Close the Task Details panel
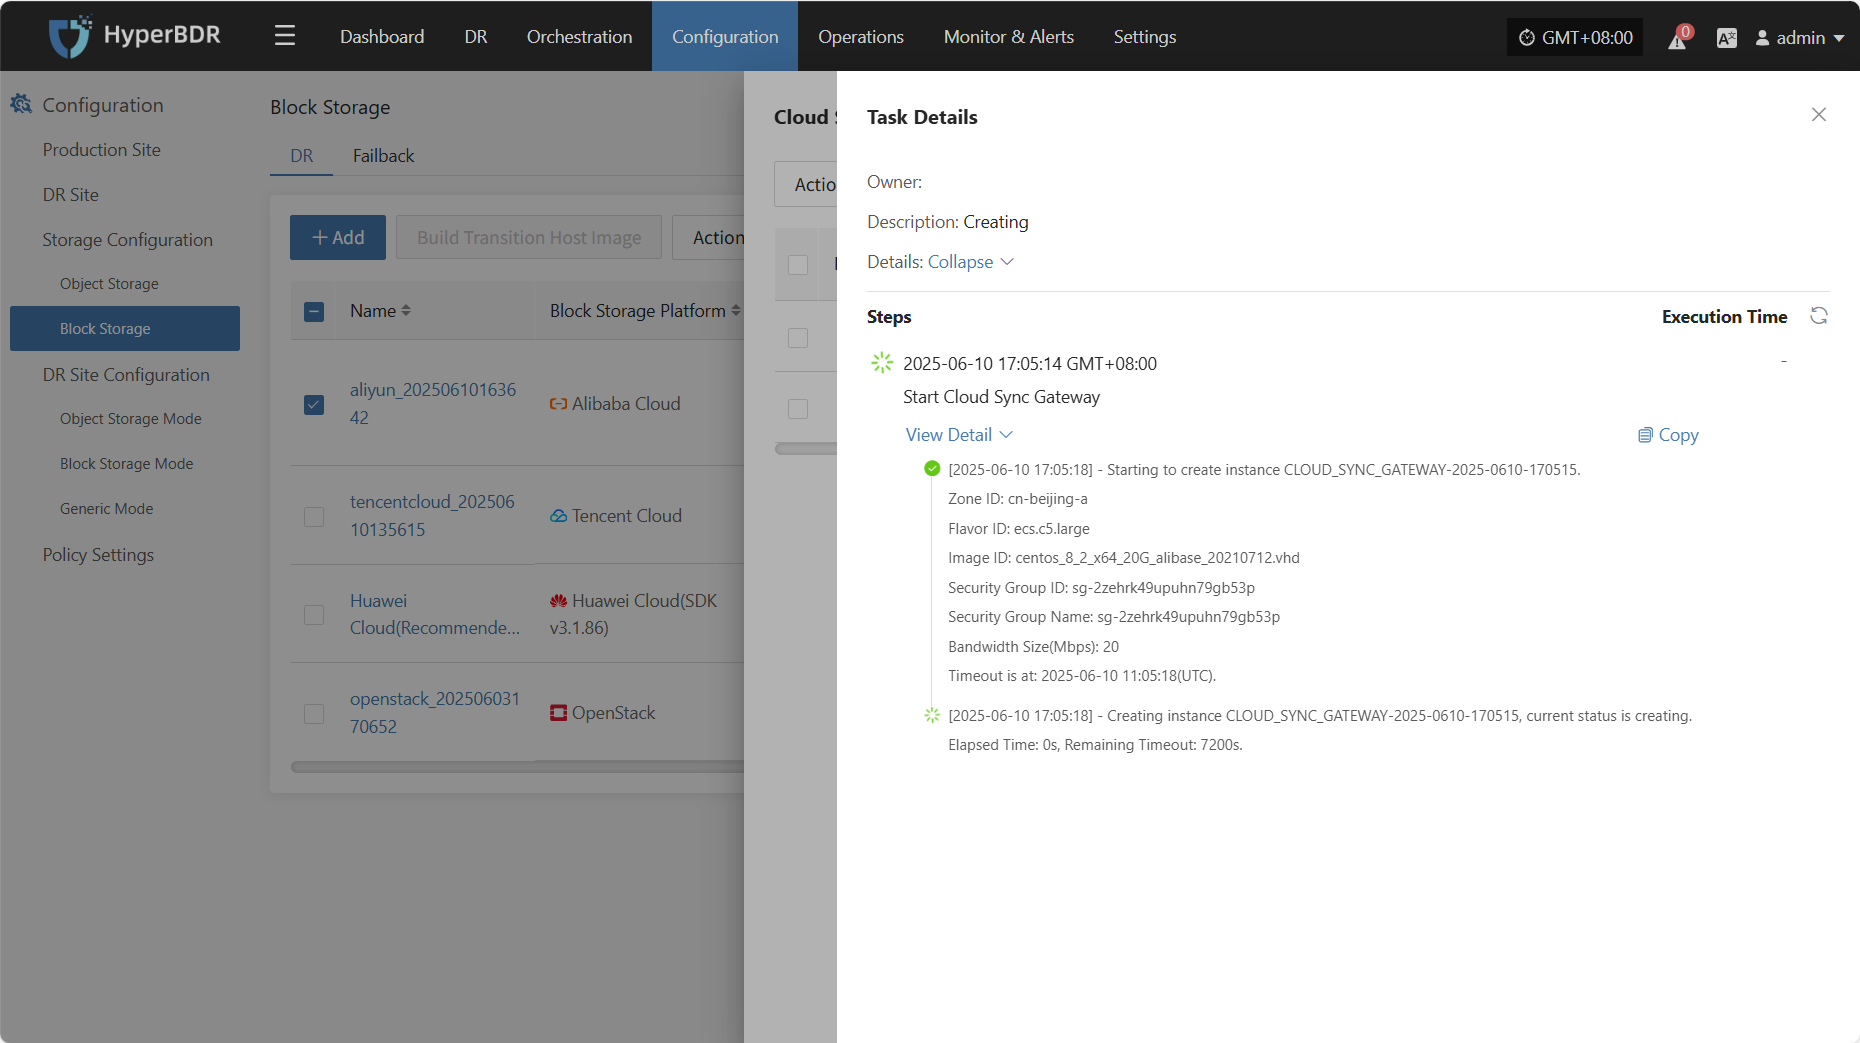This screenshot has width=1860, height=1043. [1819, 115]
